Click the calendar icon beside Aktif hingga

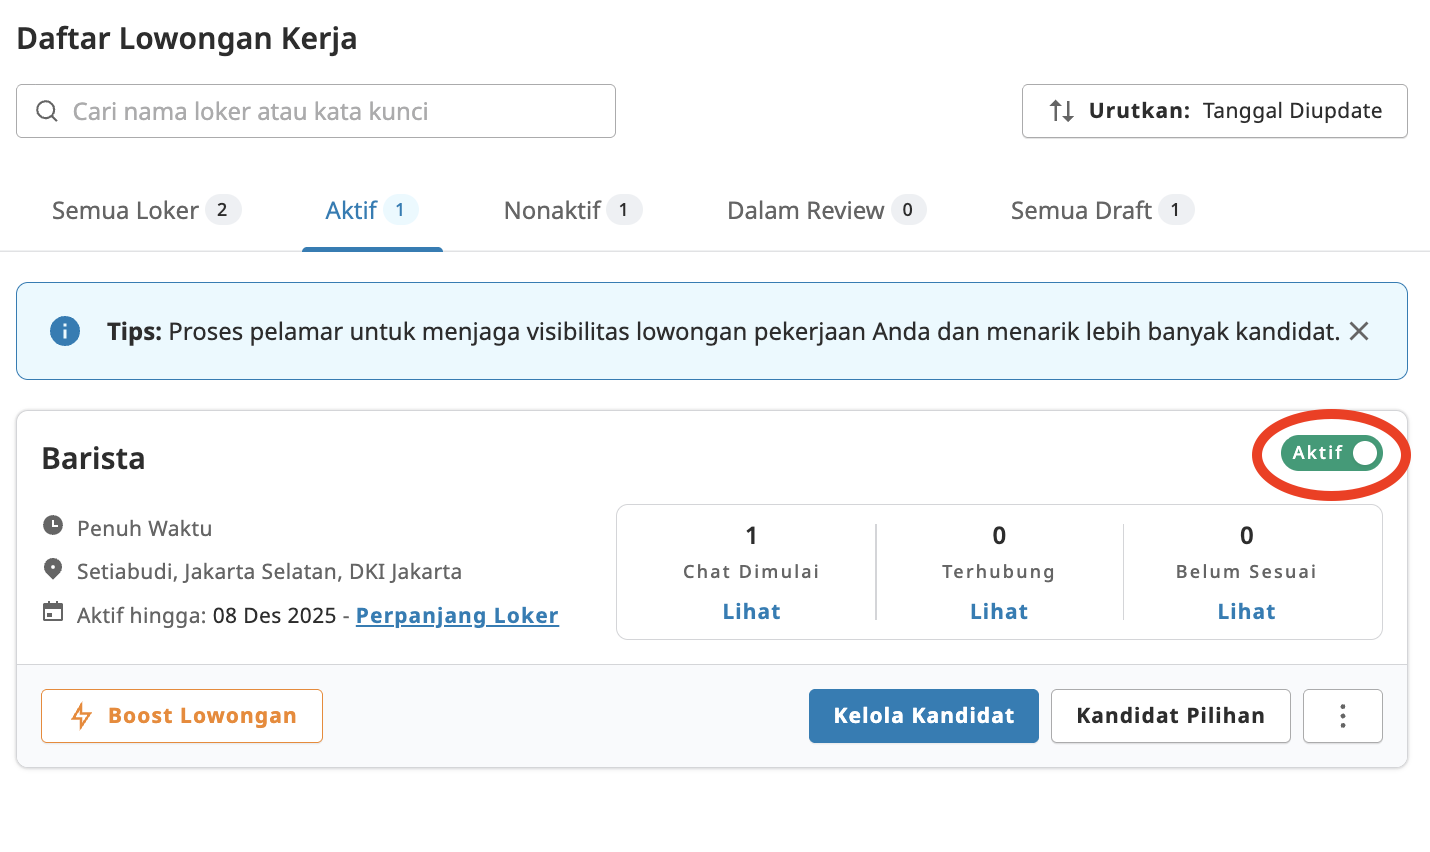[52, 614]
